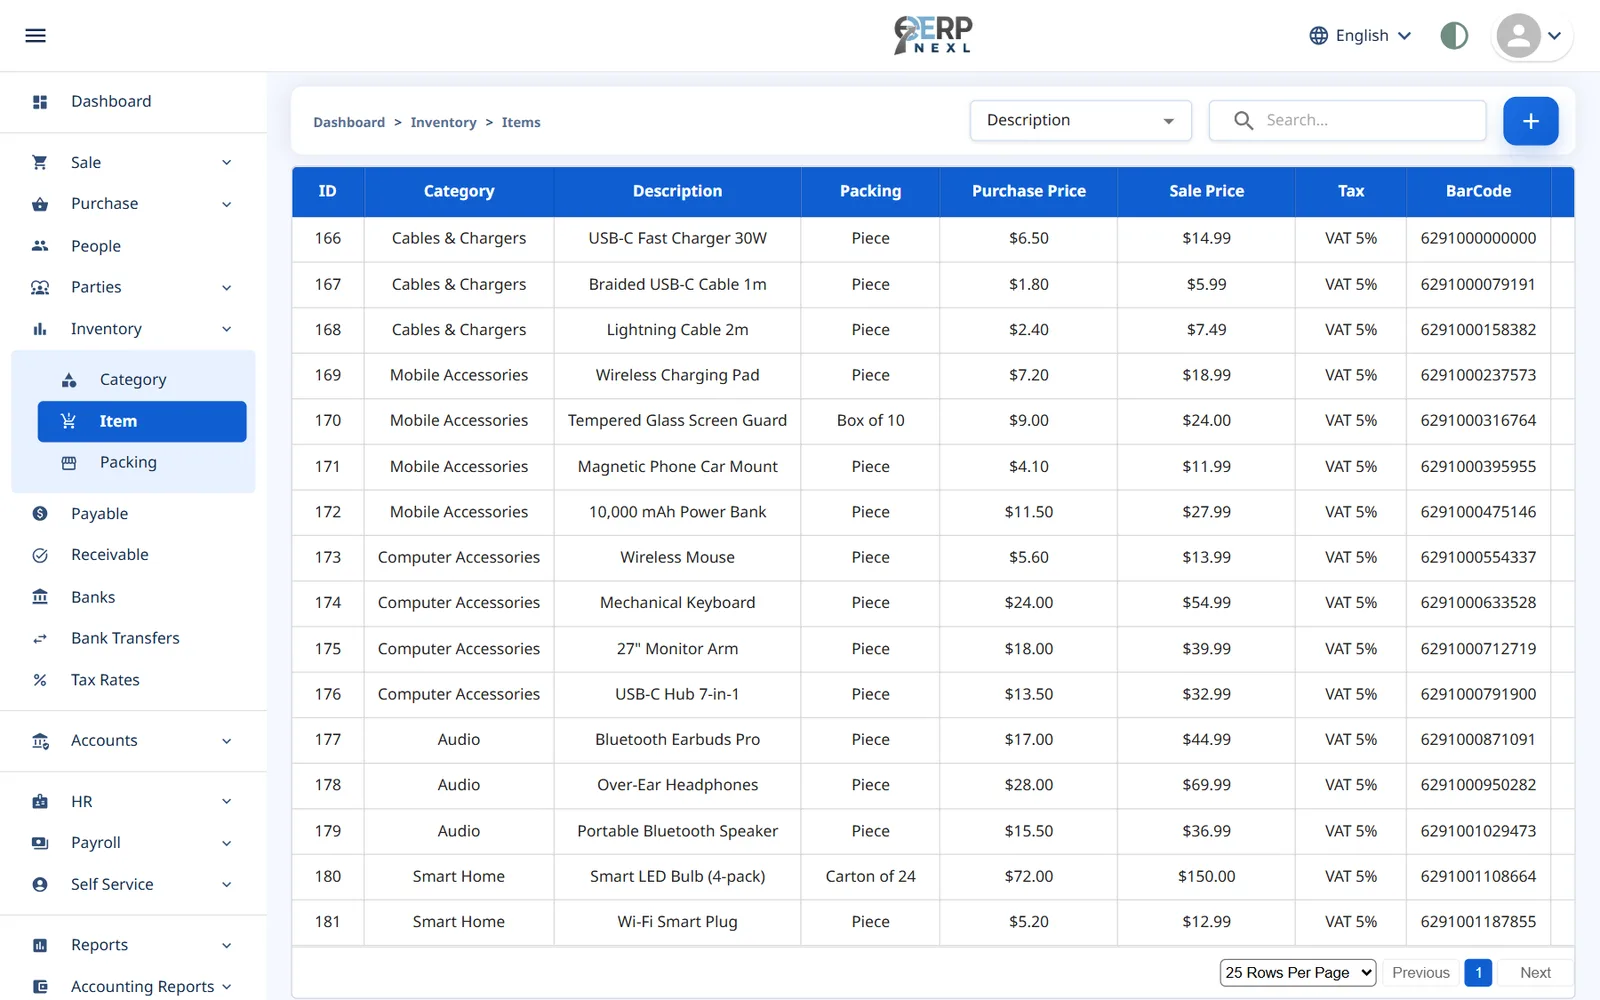1600x1000 pixels.
Task: Expand the Accounts menu chevron
Action: (227, 741)
